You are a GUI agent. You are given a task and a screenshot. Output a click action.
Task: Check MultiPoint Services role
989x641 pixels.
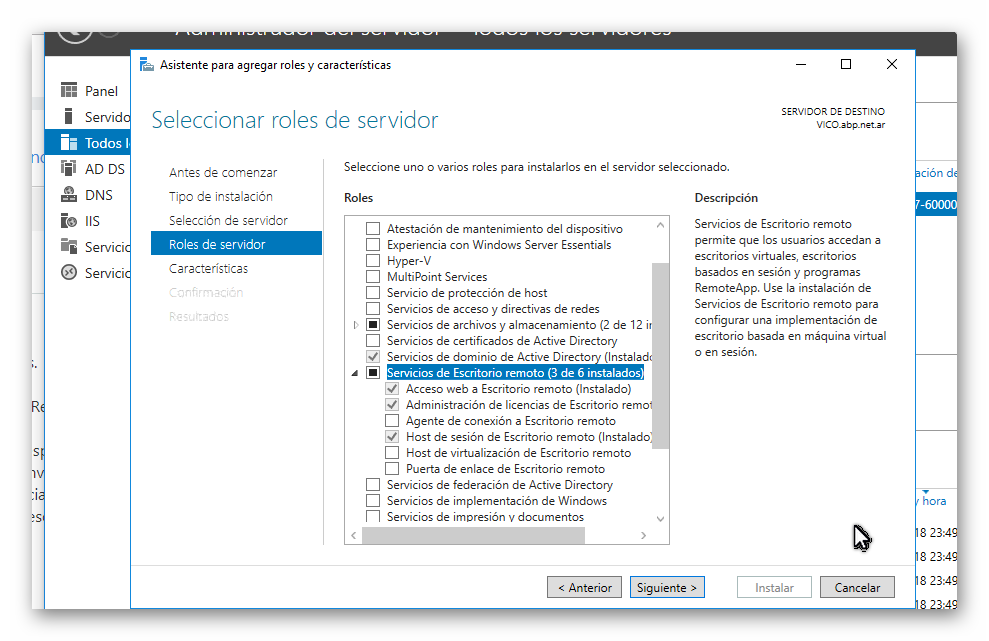(373, 276)
